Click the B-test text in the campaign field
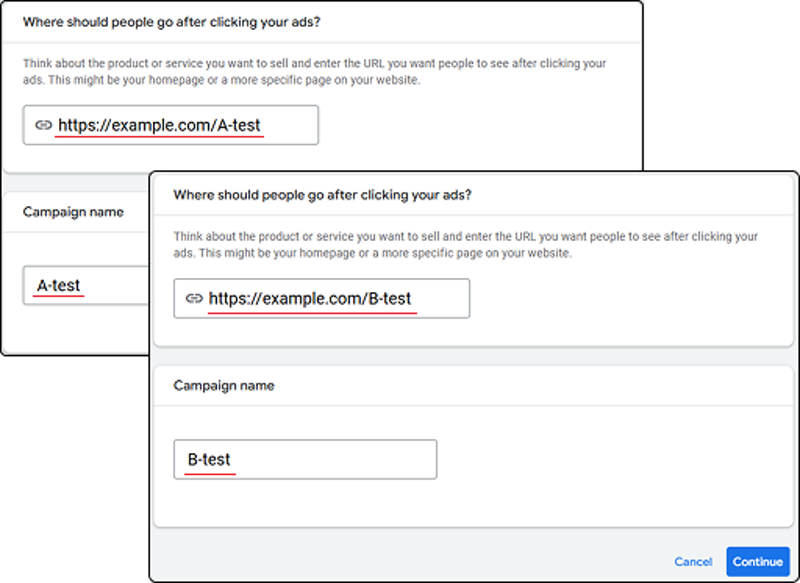The height and width of the screenshot is (583, 800). pos(209,460)
